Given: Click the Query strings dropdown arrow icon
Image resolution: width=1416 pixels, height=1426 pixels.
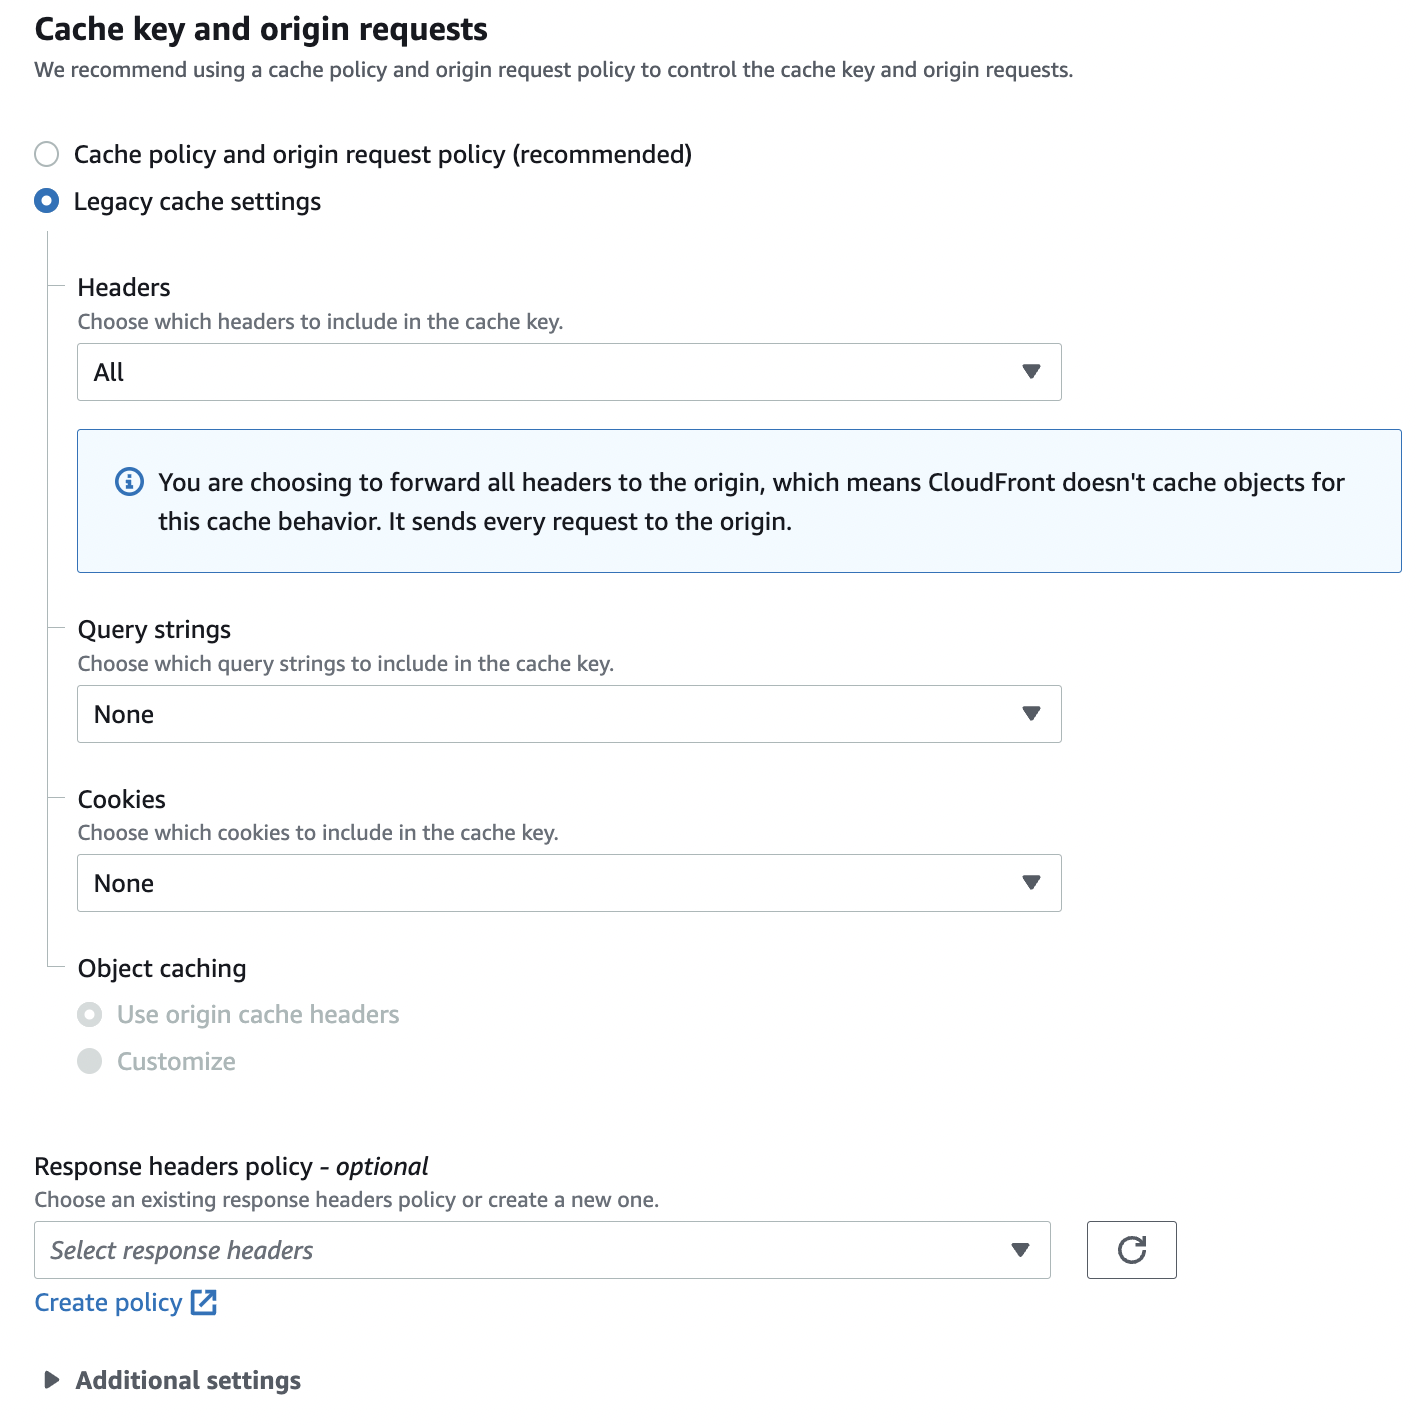Looking at the screenshot, I should pyautogui.click(x=1031, y=714).
